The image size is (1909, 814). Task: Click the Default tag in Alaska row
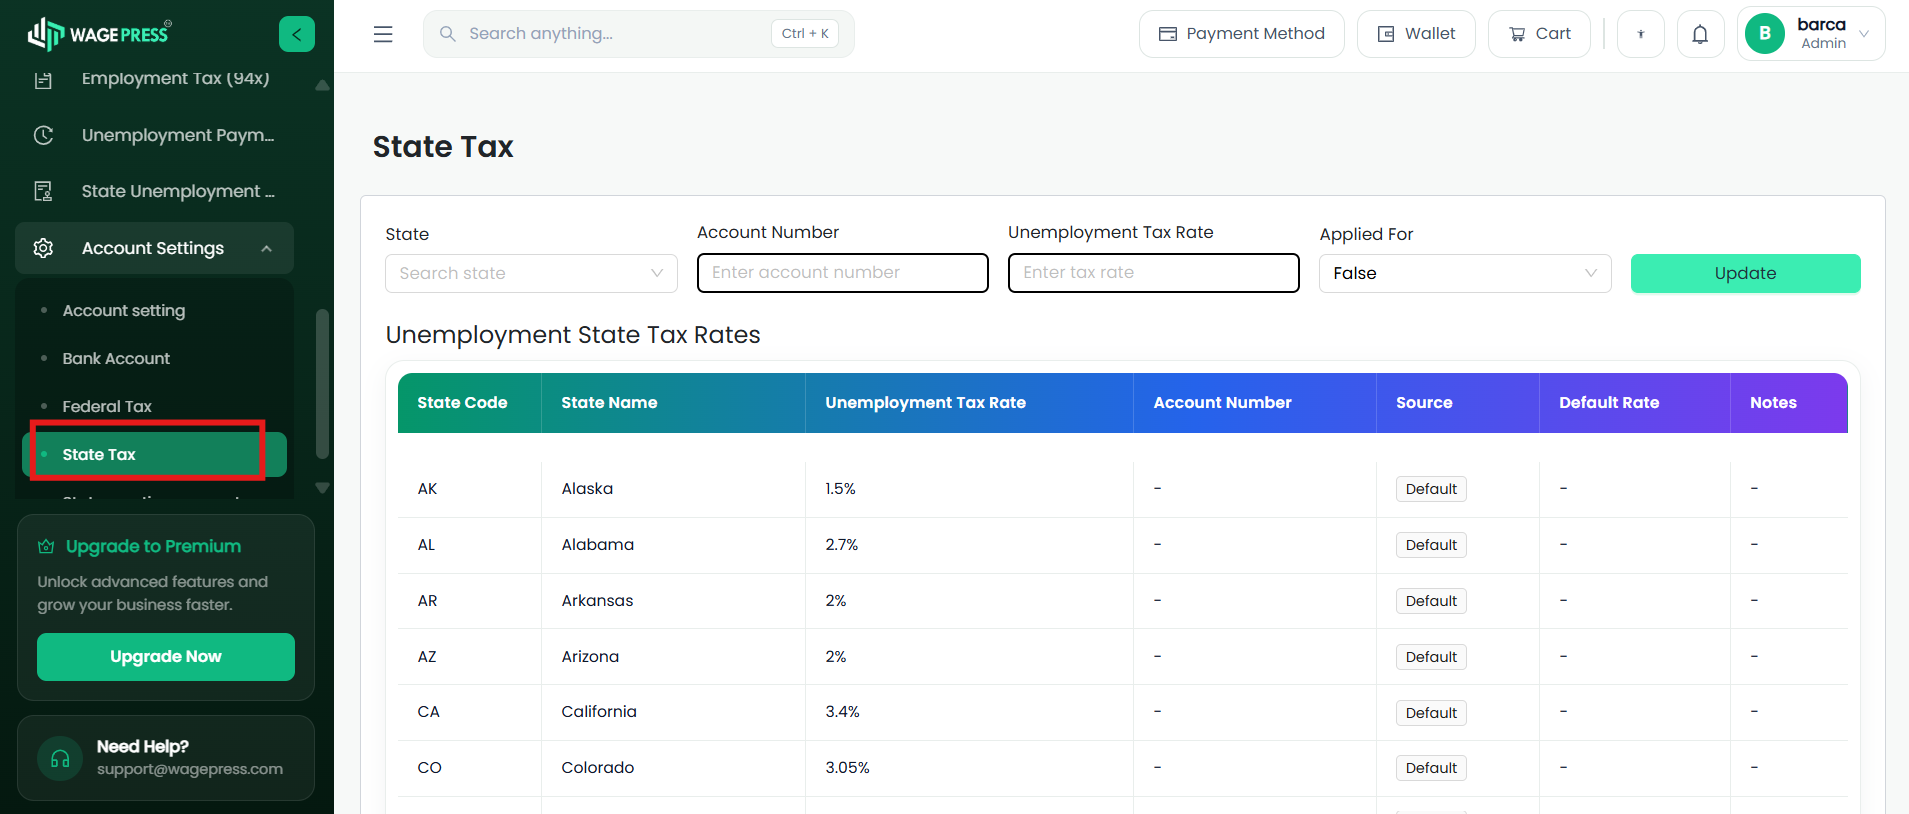pos(1431,489)
